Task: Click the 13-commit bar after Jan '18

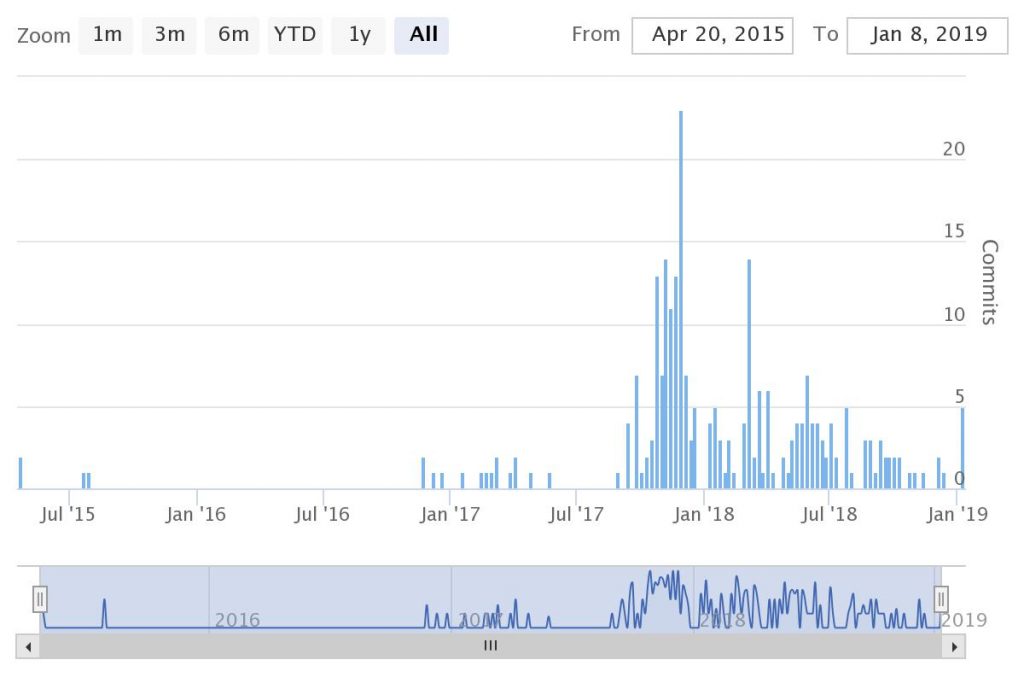Action: [x=747, y=370]
